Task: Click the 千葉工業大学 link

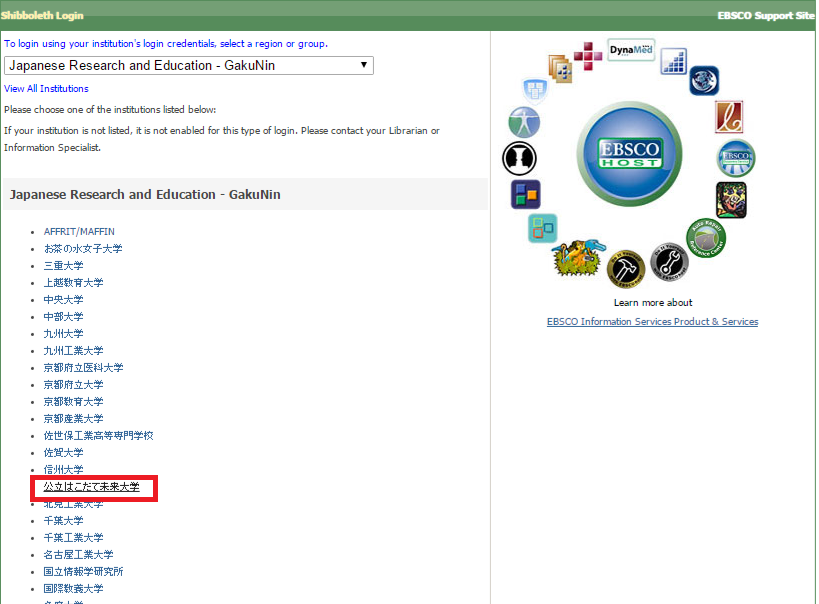Action: [74, 538]
